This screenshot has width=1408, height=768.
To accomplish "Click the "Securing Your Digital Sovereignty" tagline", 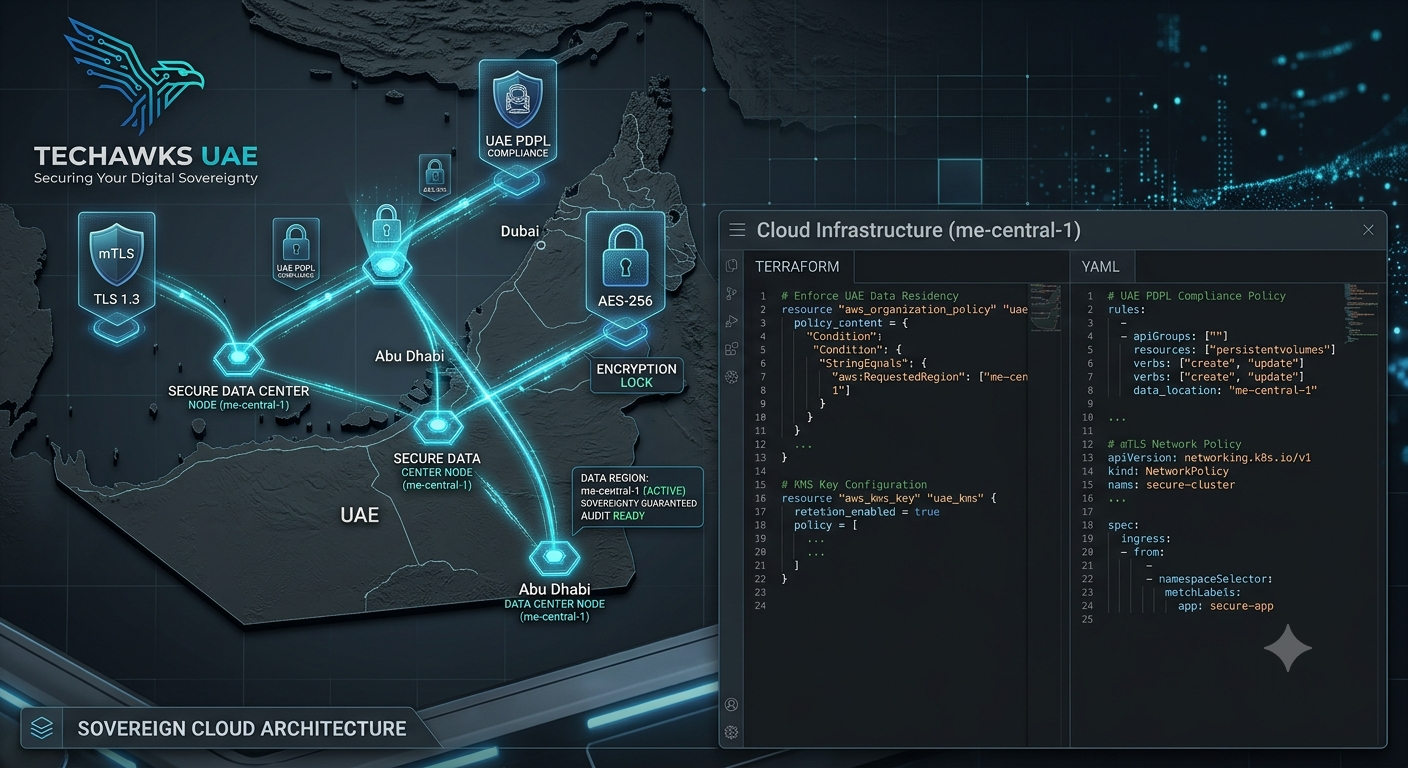I will 146,178.
